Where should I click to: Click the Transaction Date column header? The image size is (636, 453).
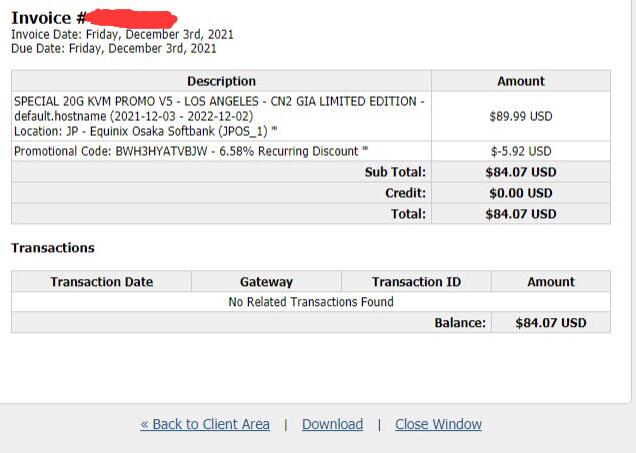[x=102, y=281]
